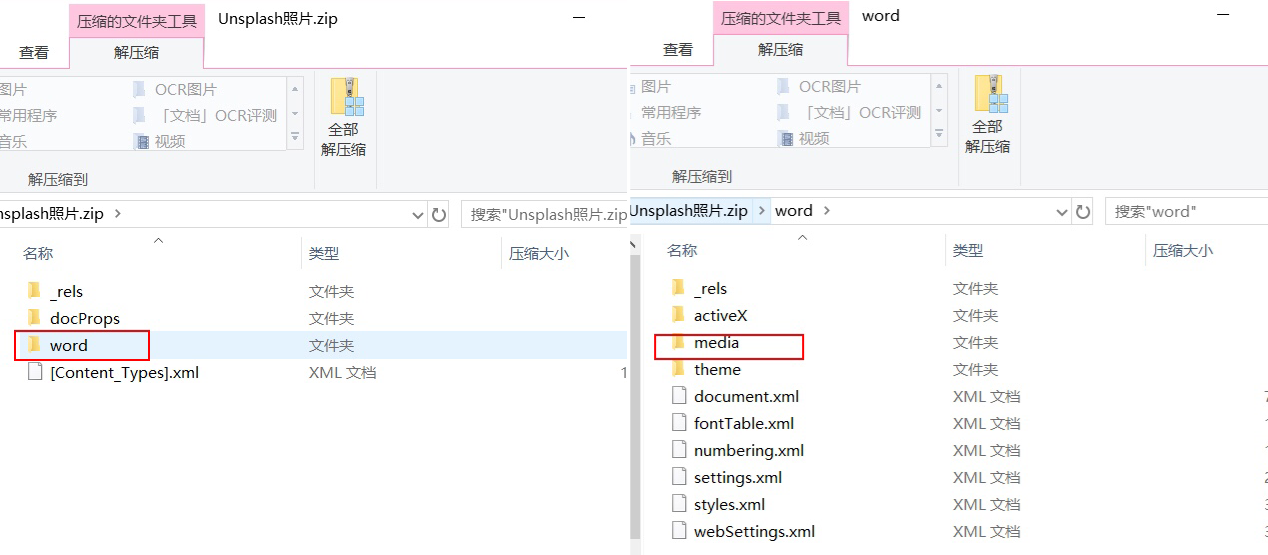Choose OCR图片 destination in left window

(174, 89)
